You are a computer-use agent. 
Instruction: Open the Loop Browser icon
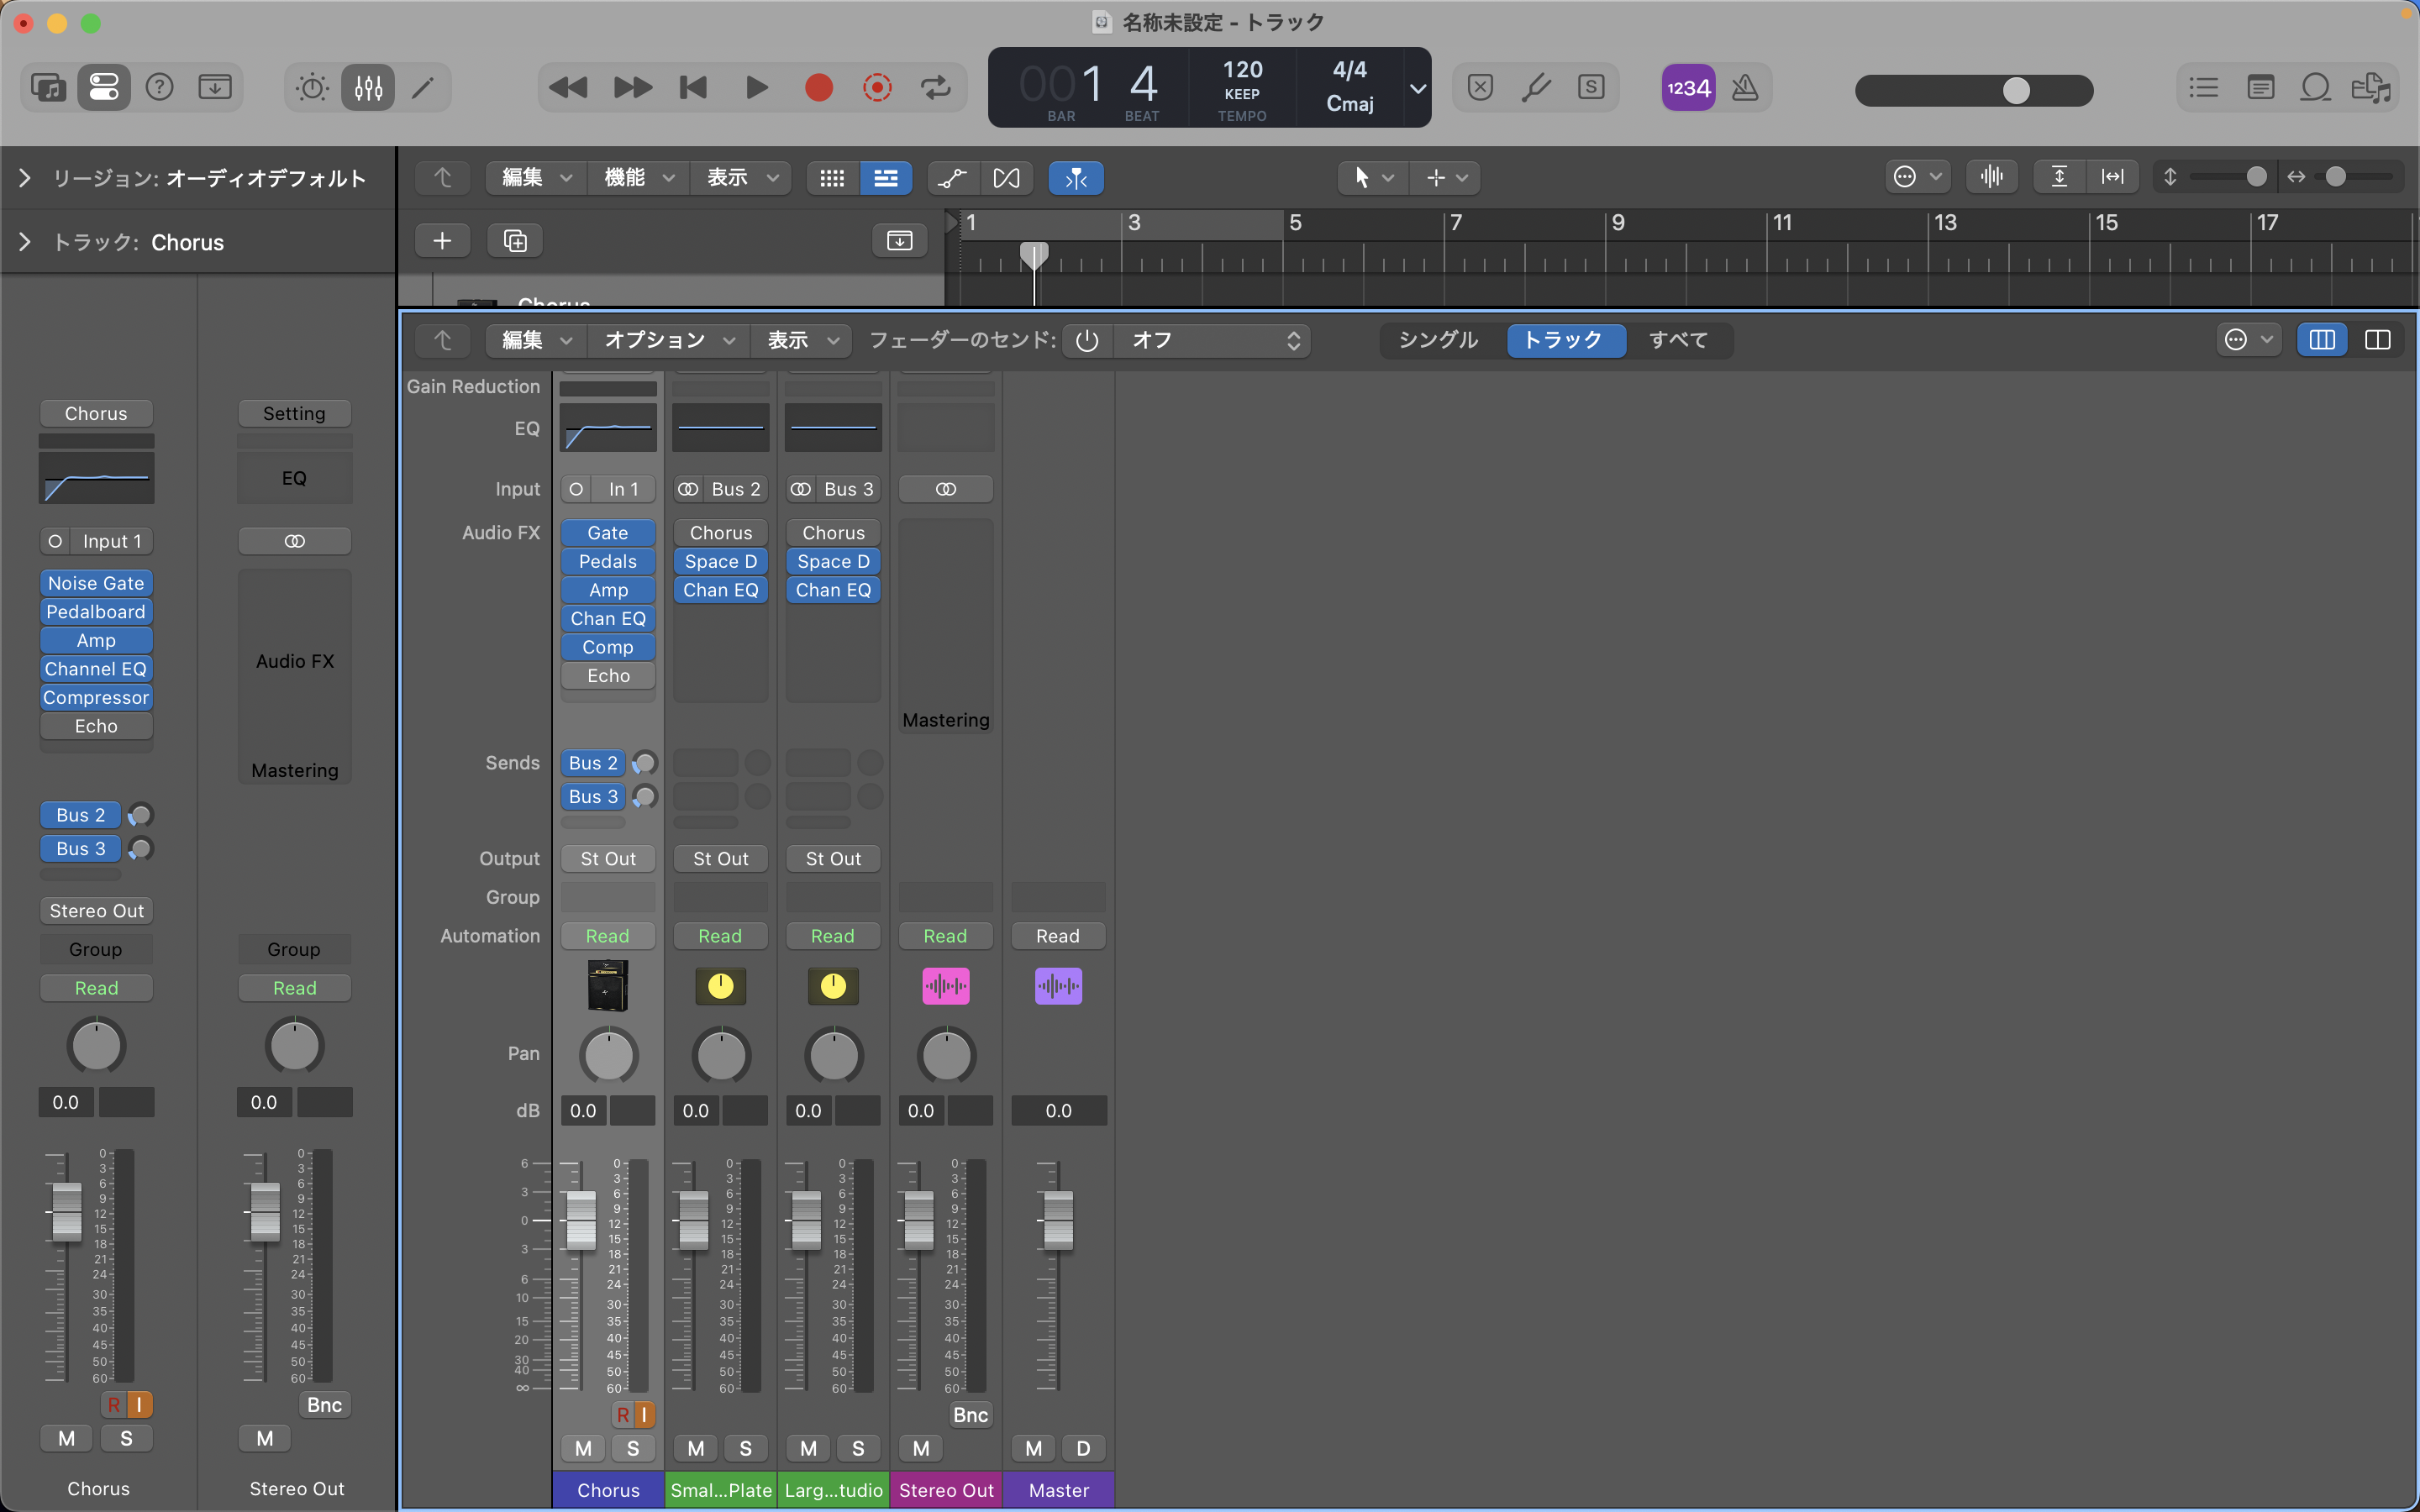coord(2315,88)
